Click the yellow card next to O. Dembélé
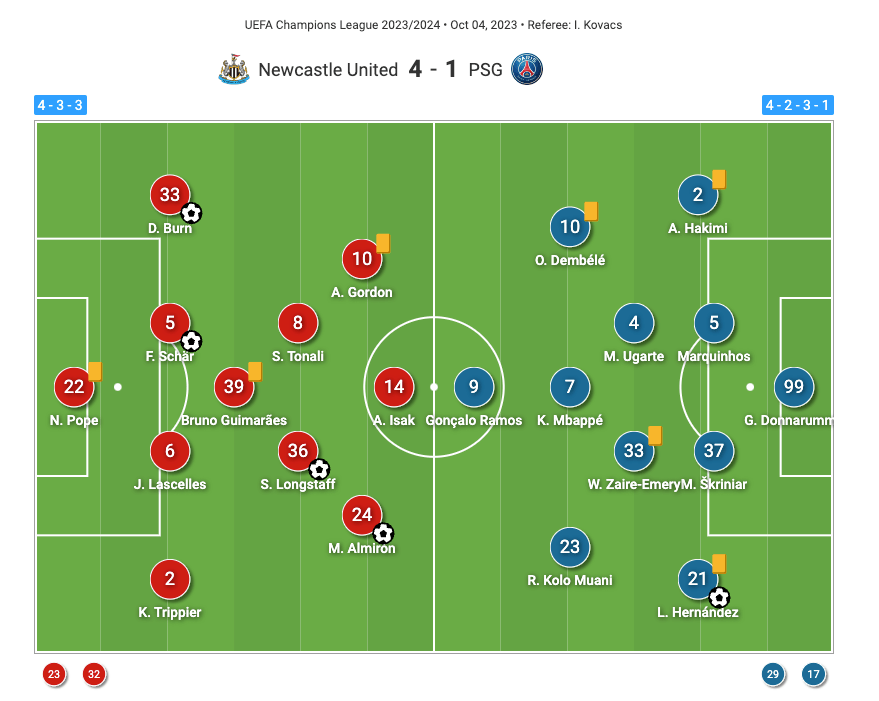This screenshot has height=701, width=879. tap(591, 210)
